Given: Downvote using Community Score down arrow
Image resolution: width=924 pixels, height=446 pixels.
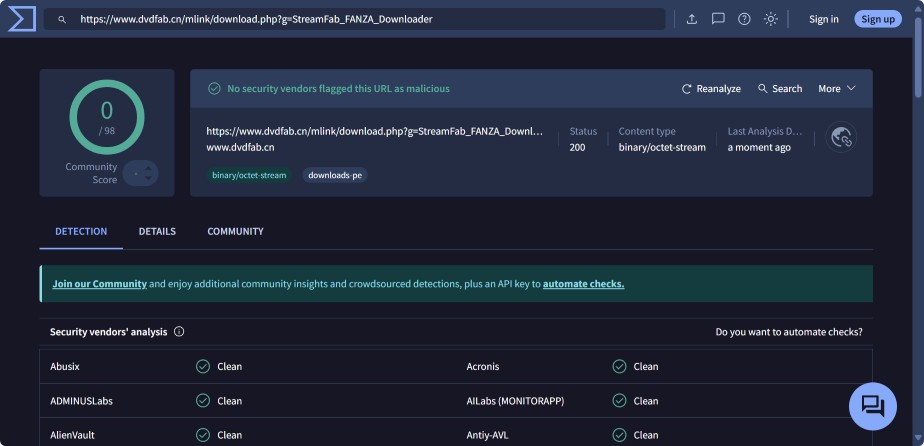Looking at the screenshot, I should pyautogui.click(x=149, y=179).
